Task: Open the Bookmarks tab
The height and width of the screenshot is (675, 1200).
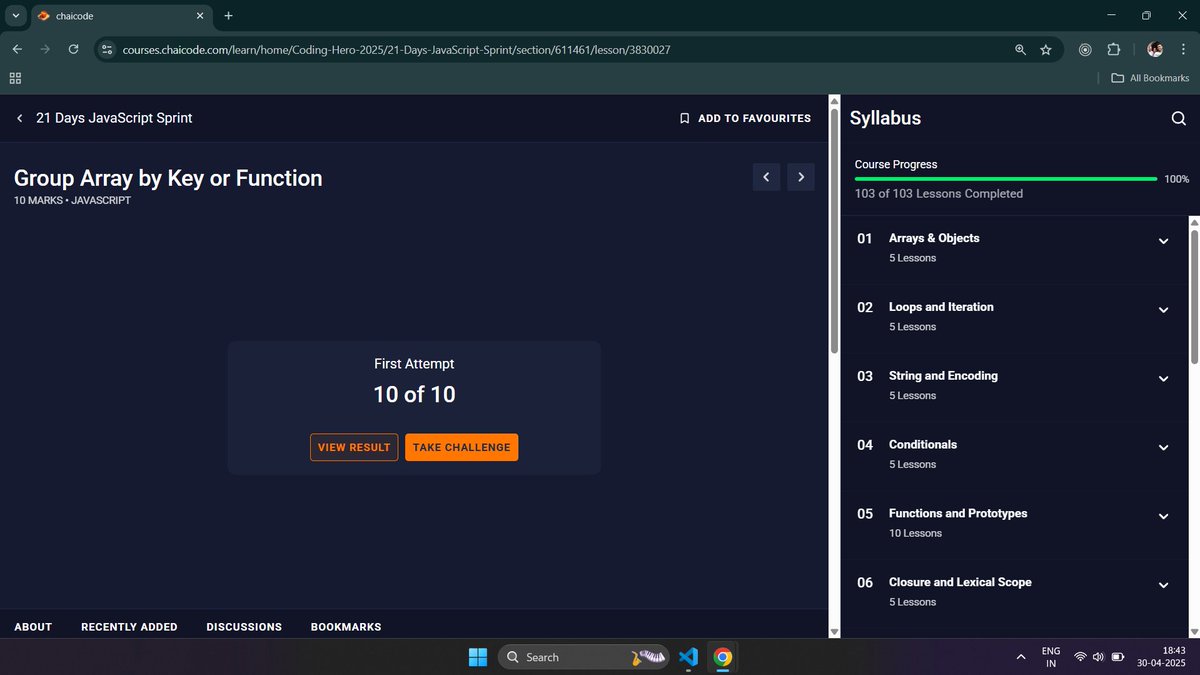Action: [x=346, y=627]
